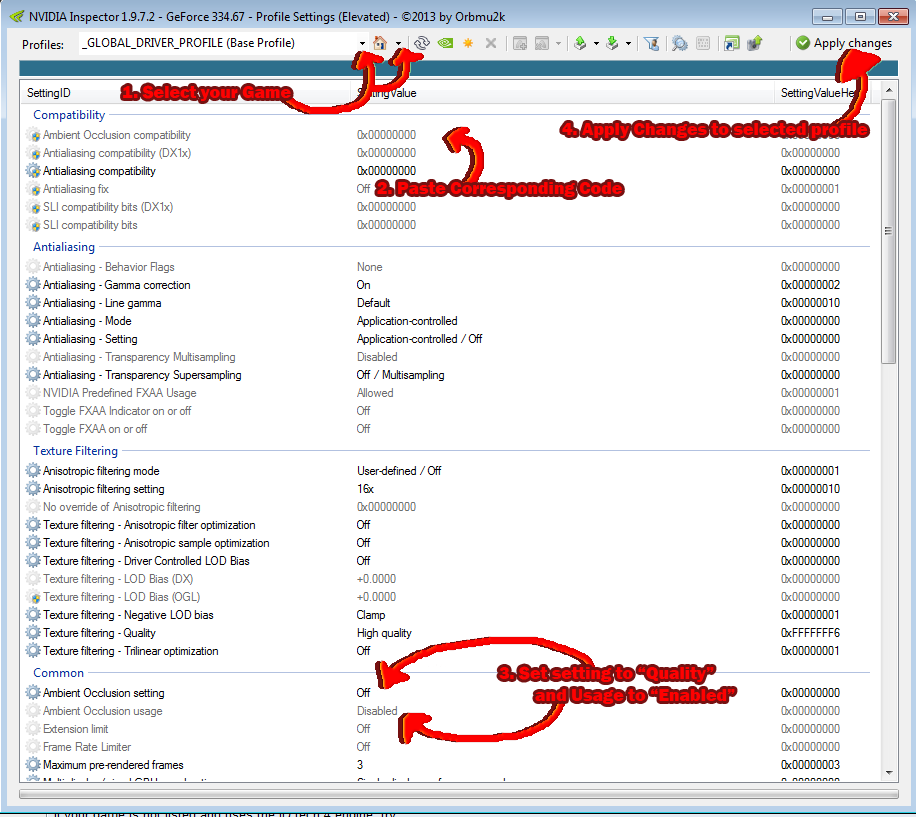Select Anisotropic filtering setting row name
Screen dimensions: 916x817
tap(103, 489)
